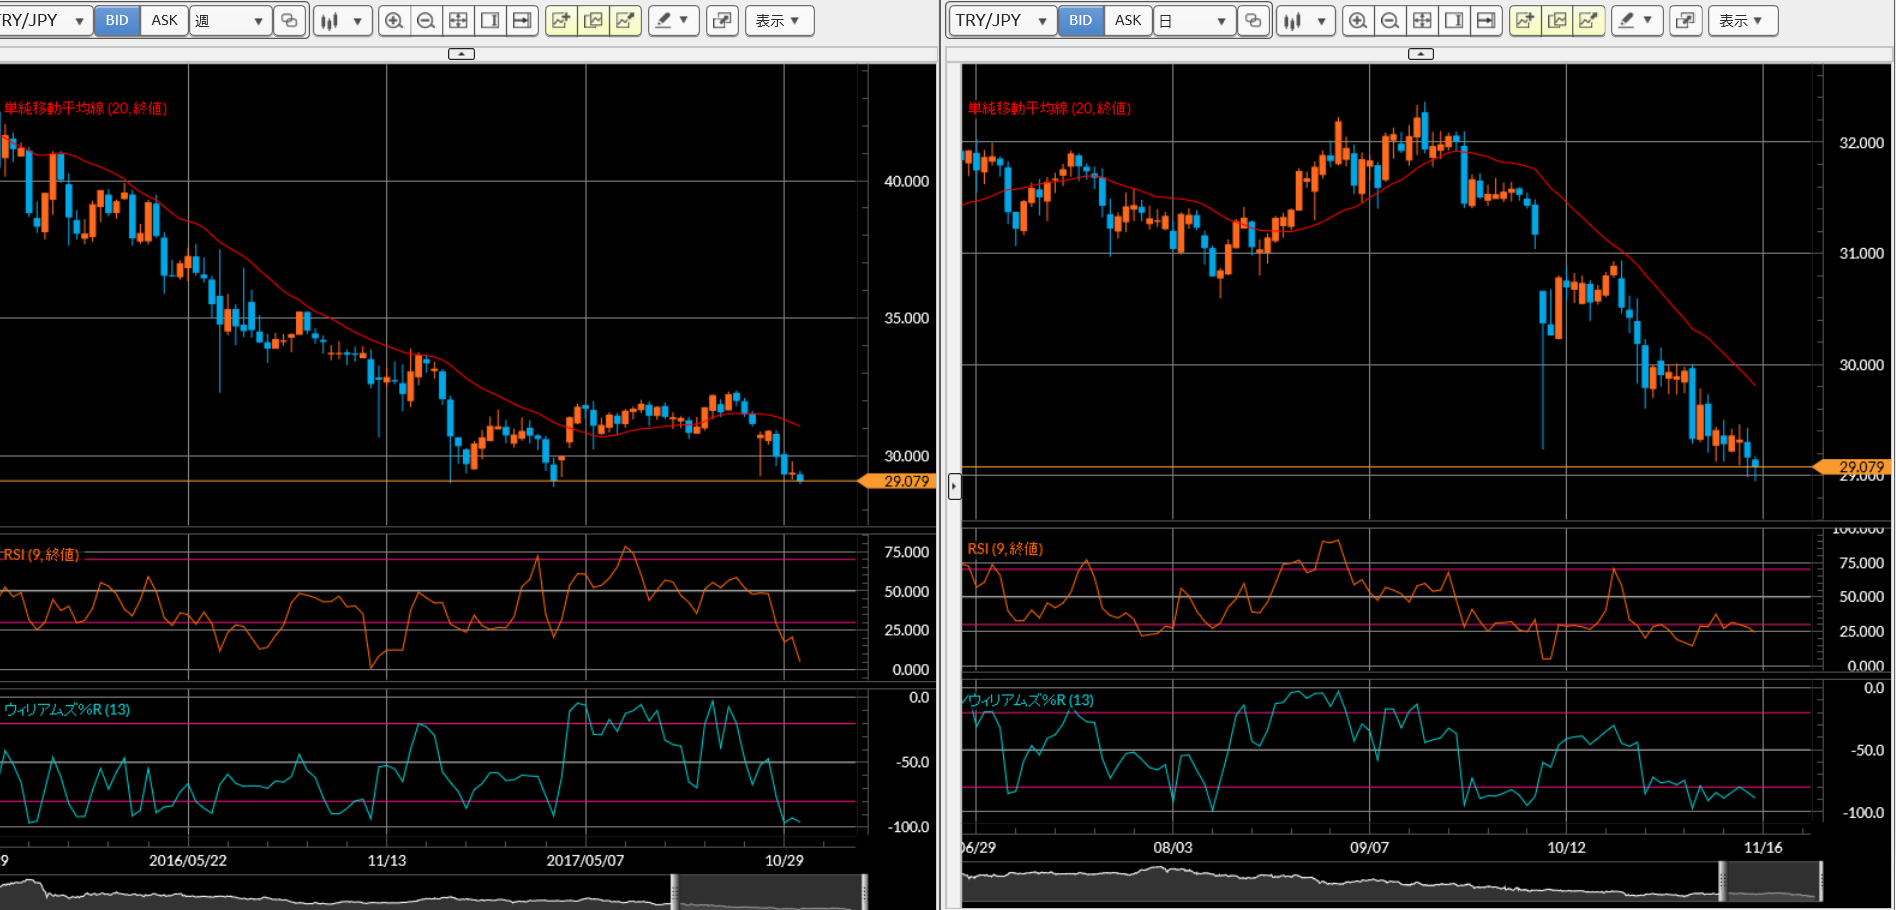Open the 表示 menu on the daily chart
Image resolution: width=1896 pixels, height=910 pixels.
[x=1743, y=20]
